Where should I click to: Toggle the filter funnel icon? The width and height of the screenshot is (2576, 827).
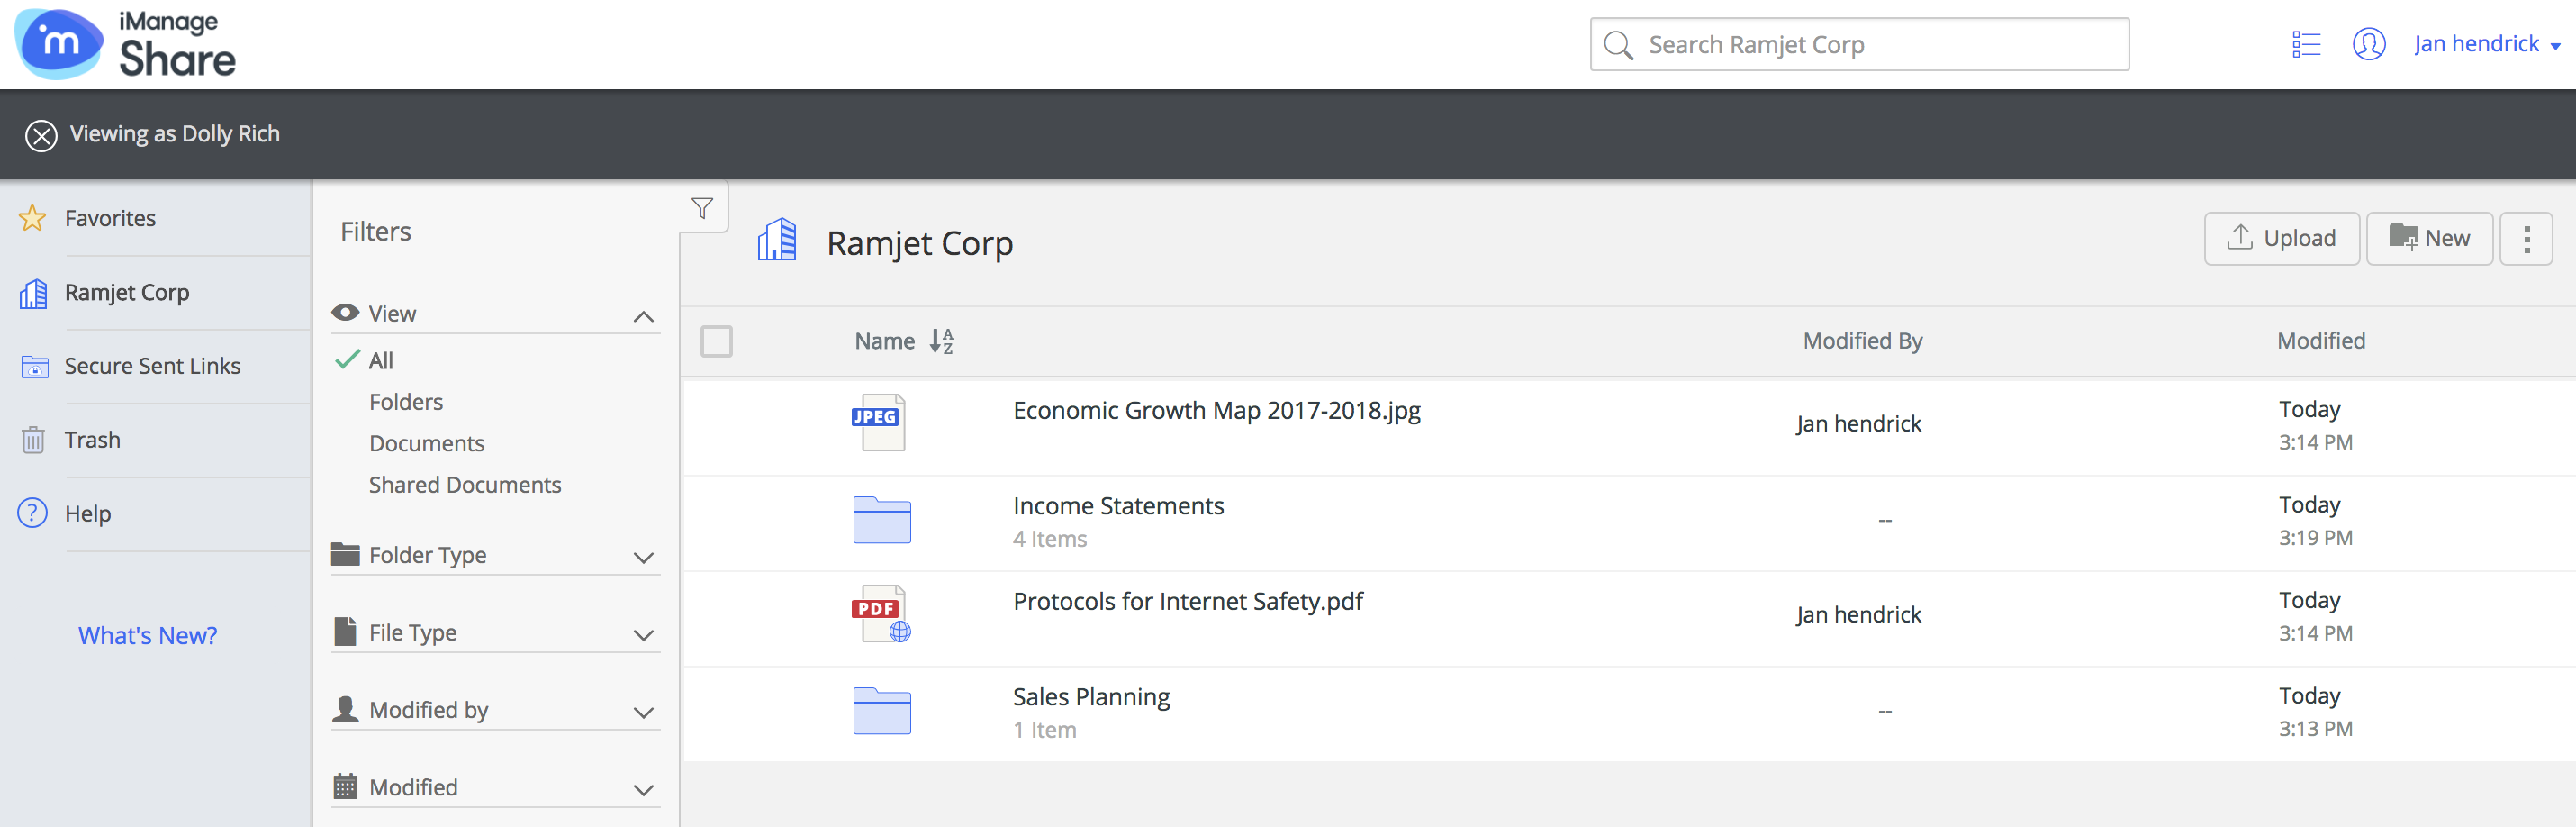(x=702, y=208)
